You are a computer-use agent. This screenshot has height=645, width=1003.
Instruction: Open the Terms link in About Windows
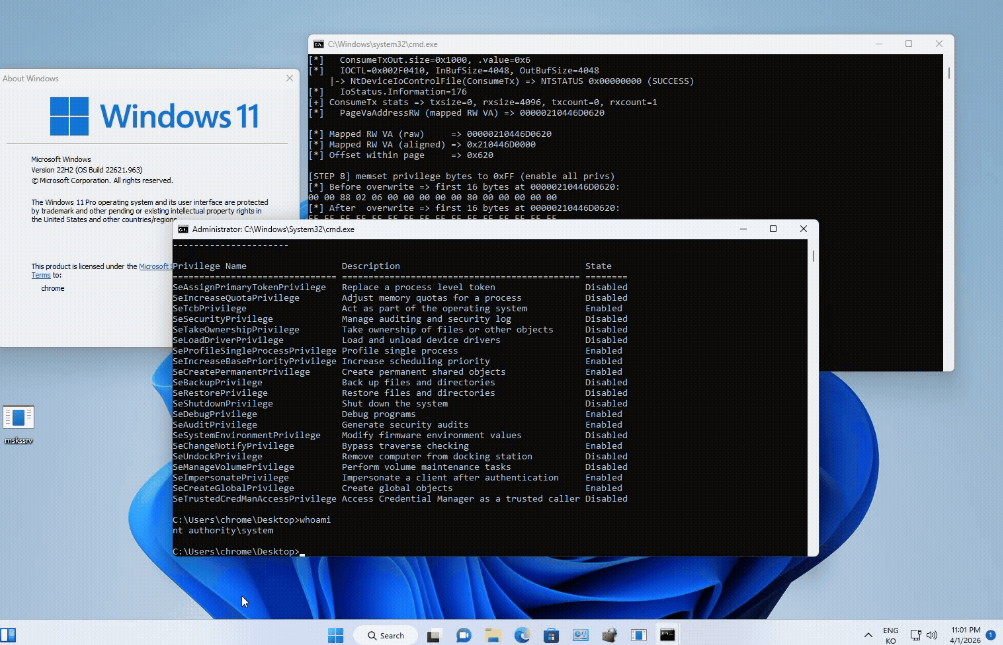coord(41,275)
